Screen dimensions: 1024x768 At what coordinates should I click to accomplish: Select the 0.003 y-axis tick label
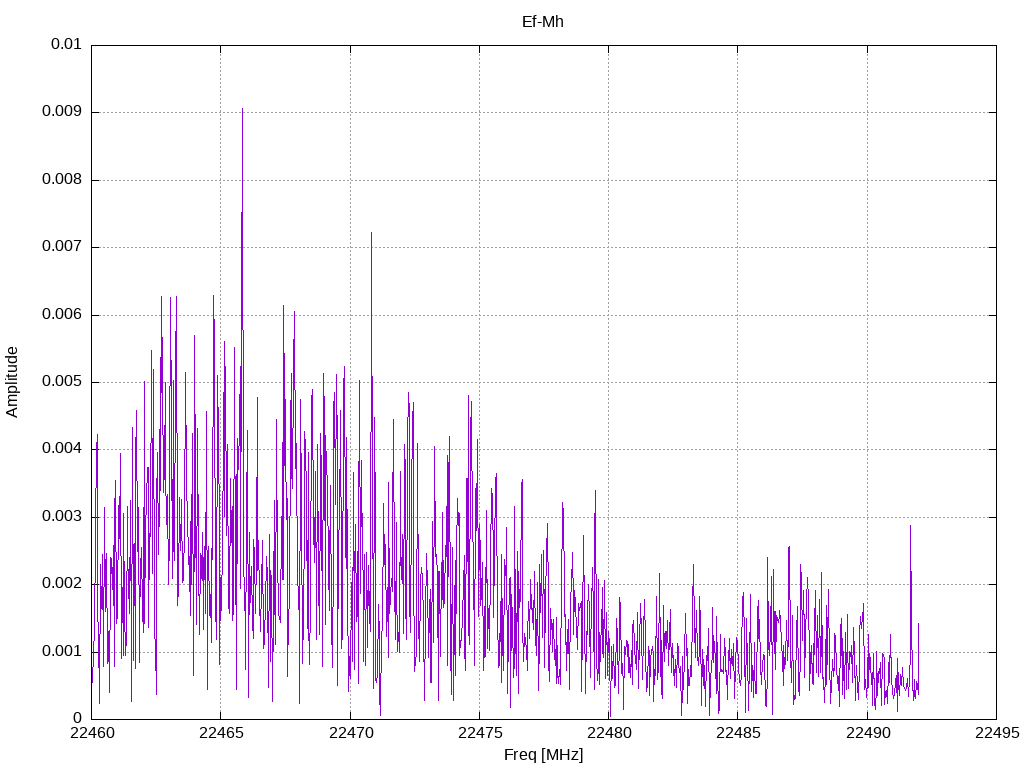[62, 517]
